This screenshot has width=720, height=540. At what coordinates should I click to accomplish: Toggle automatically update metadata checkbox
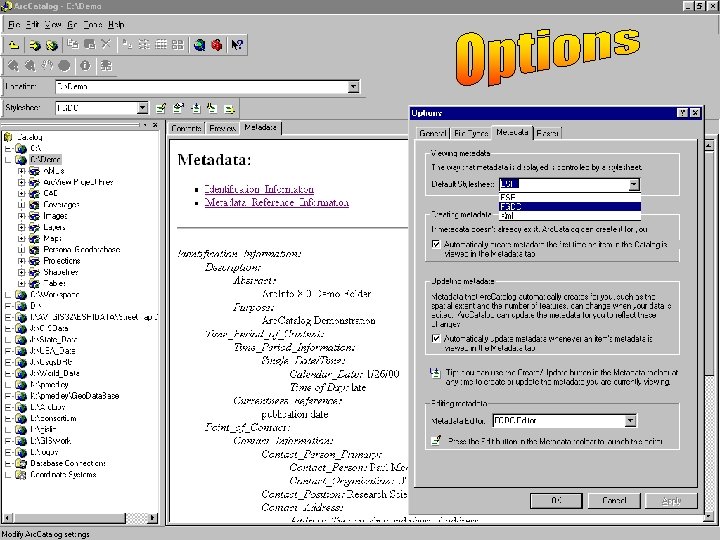click(436, 338)
